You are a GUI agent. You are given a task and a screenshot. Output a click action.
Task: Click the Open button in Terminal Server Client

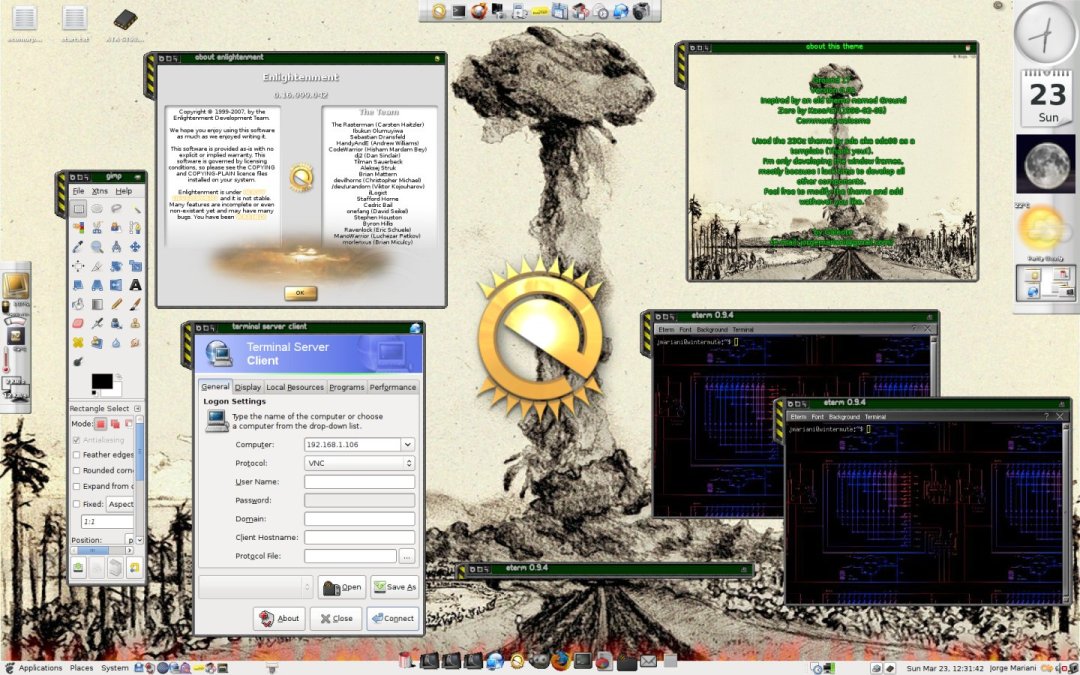342,587
